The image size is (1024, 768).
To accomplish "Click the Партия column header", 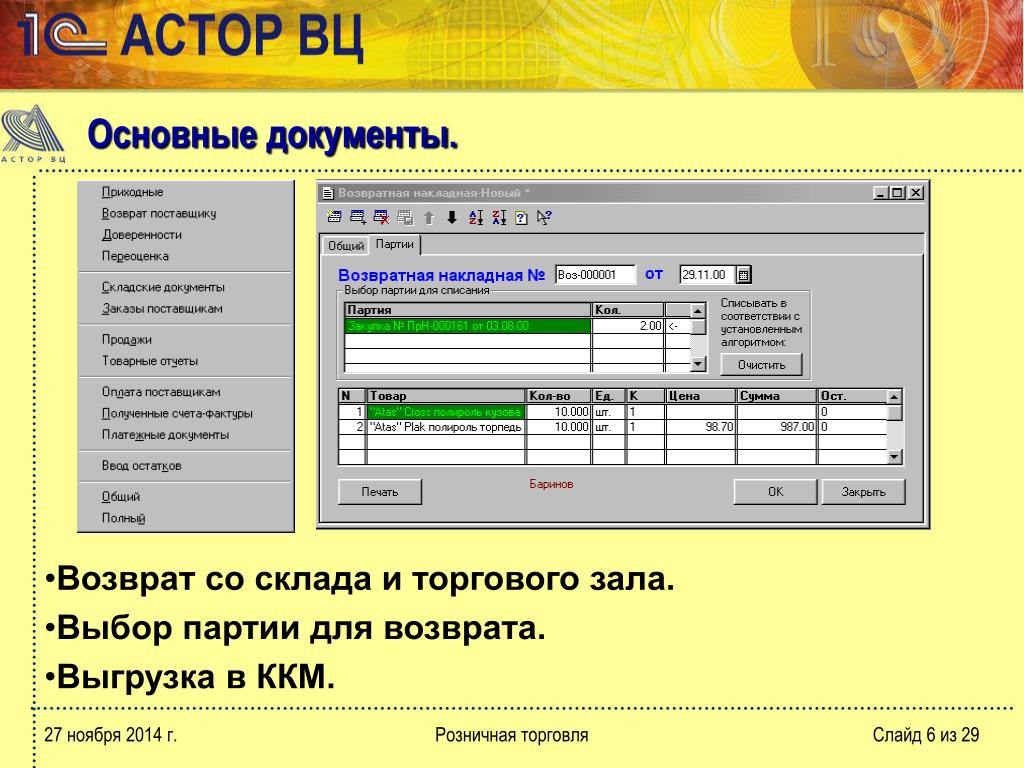I will tap(468, 310).
